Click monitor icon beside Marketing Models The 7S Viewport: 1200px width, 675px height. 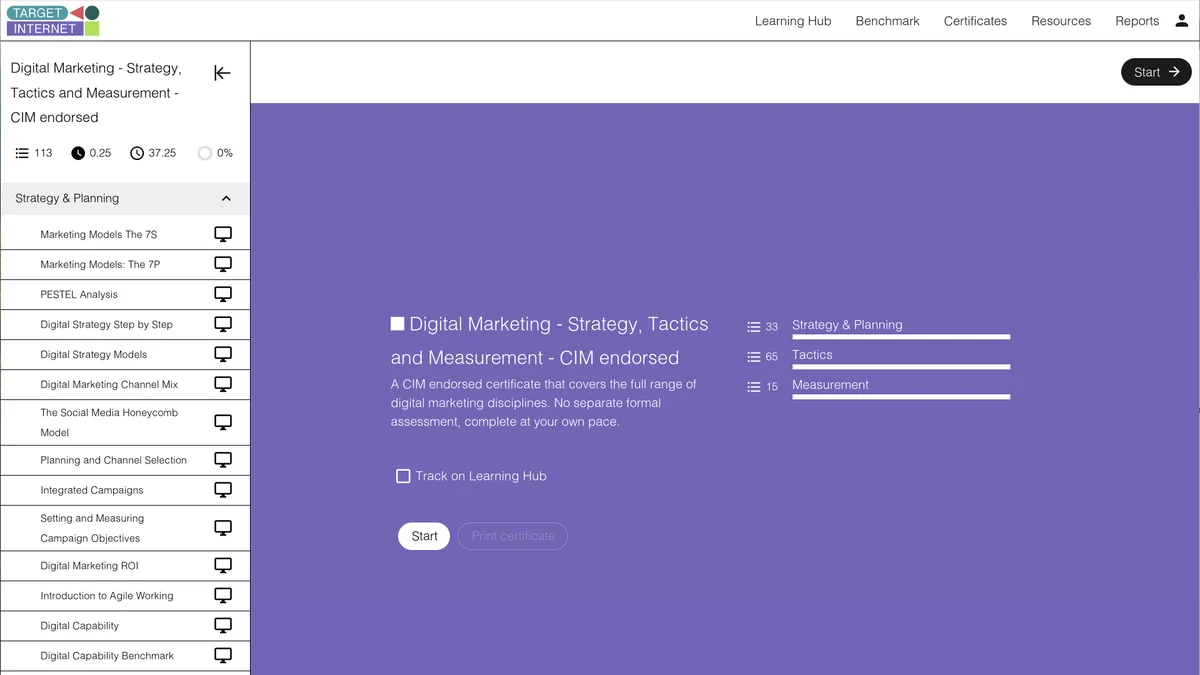click(x=223, y=234)
